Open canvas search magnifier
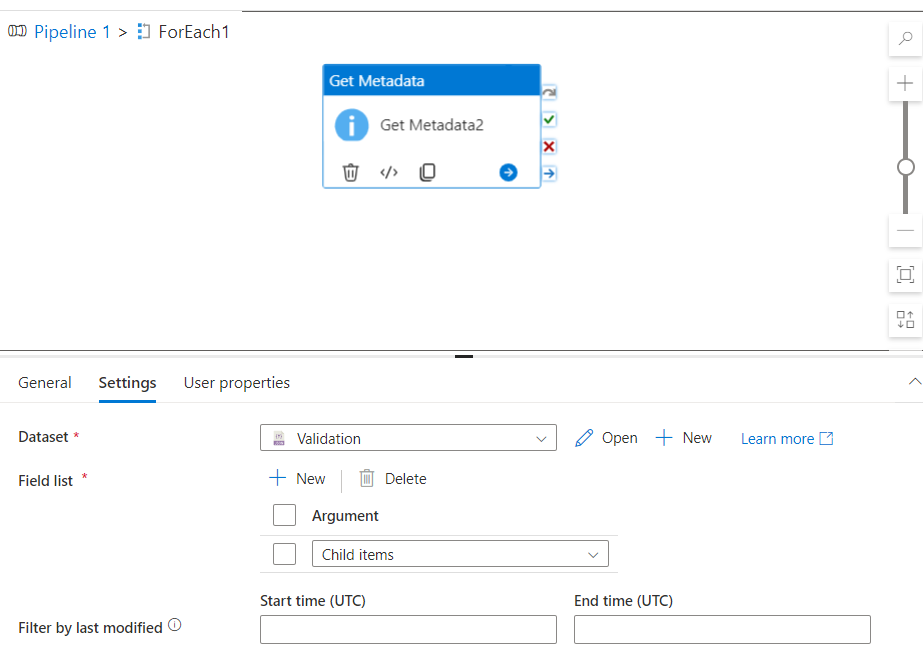 (905, 39)
